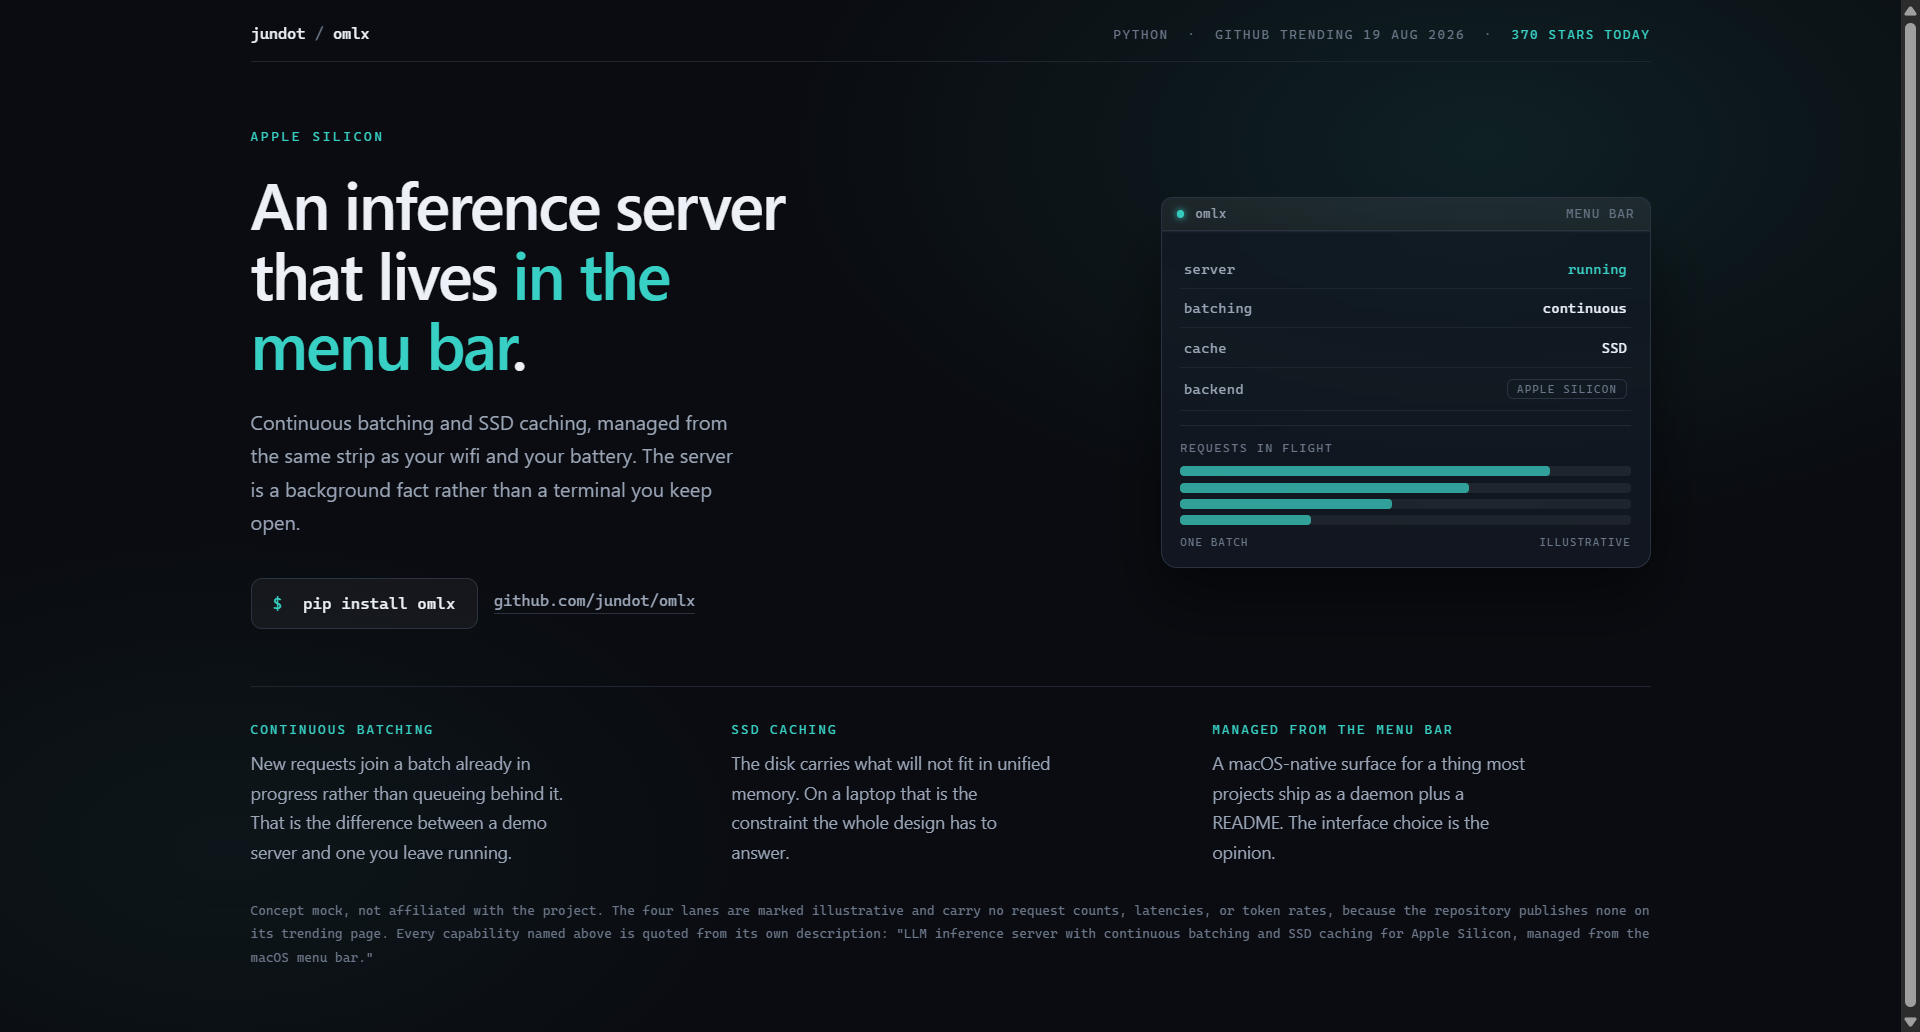This screenshot has width=1920, height=1032.
Task: Click the scrollbar down arrow
Action: [x=1910, y=1022]
